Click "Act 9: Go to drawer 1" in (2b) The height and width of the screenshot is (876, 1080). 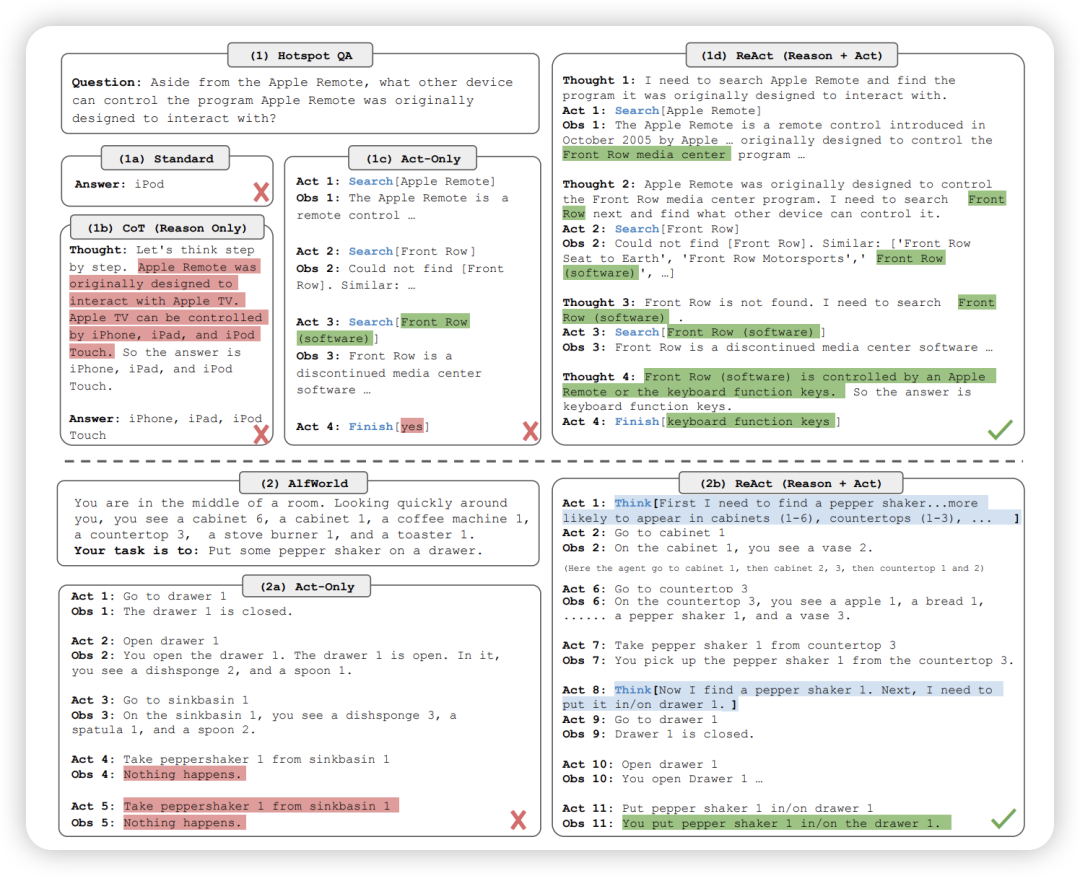point(640,720)
